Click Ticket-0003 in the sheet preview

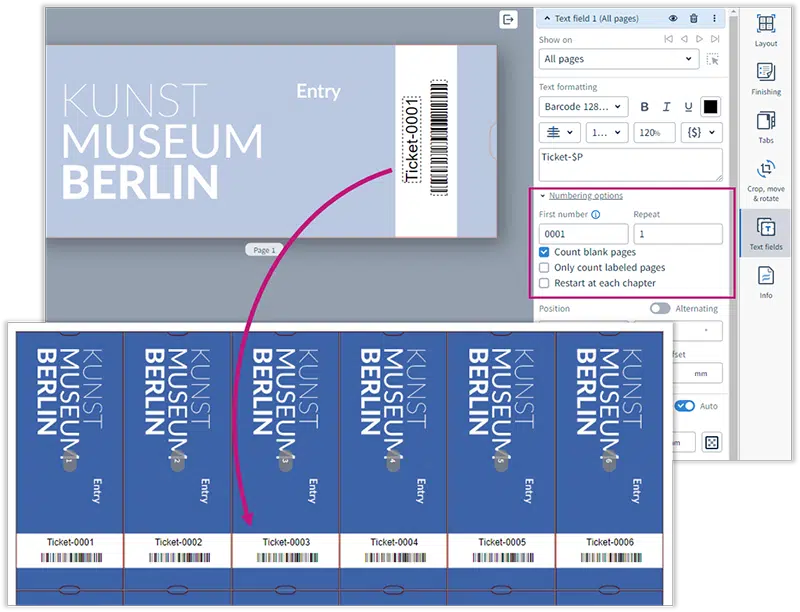coord(286,542)
